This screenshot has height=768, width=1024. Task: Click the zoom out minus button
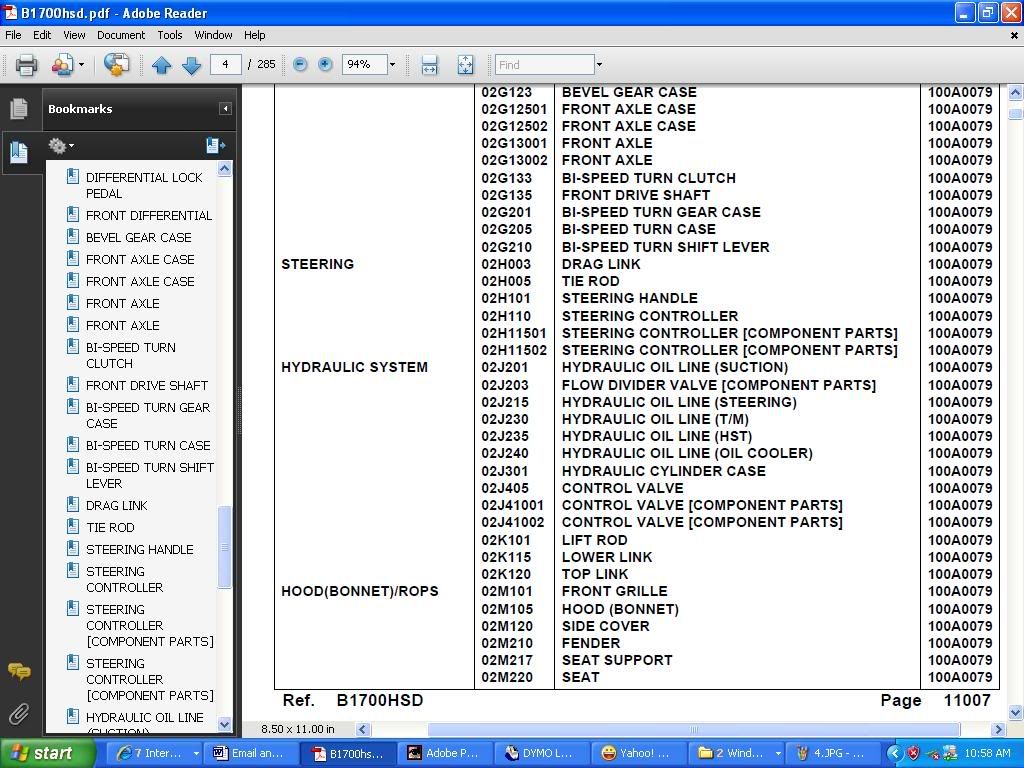pos(300,64)
